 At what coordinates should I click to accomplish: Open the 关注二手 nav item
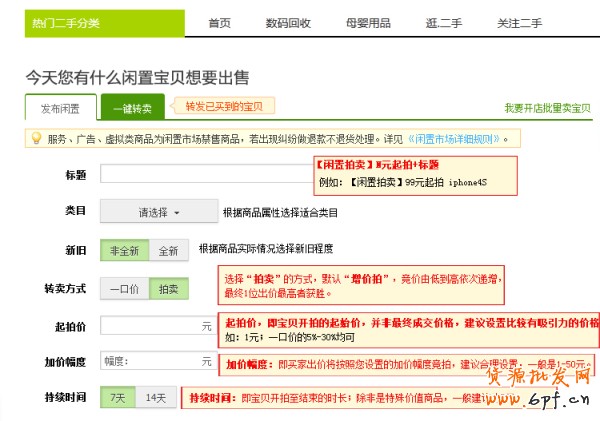coord(521,23)
